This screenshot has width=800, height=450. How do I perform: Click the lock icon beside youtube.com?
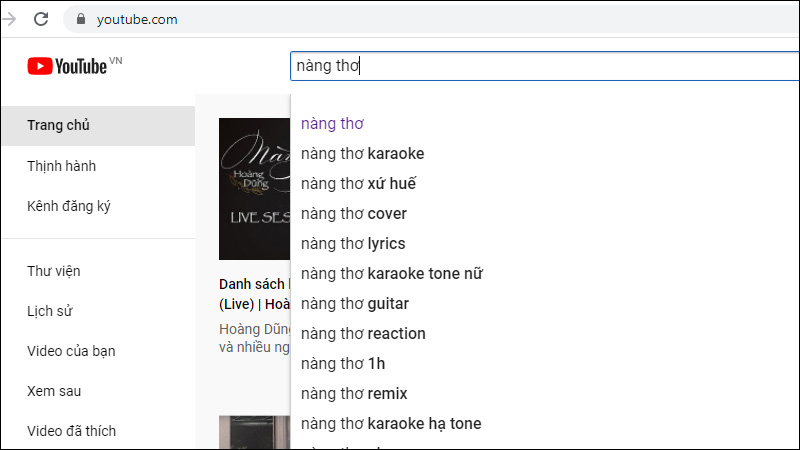[81, 19]
